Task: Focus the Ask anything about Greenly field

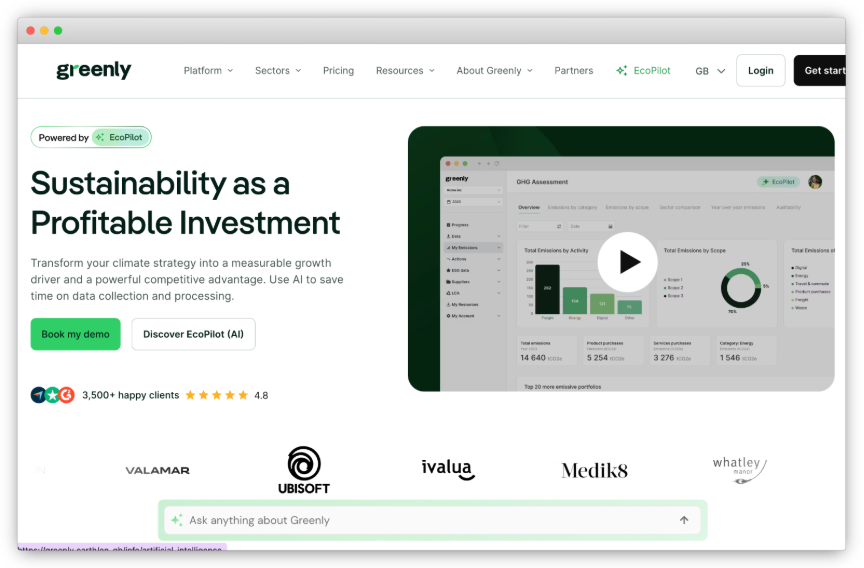Action: 433,520
